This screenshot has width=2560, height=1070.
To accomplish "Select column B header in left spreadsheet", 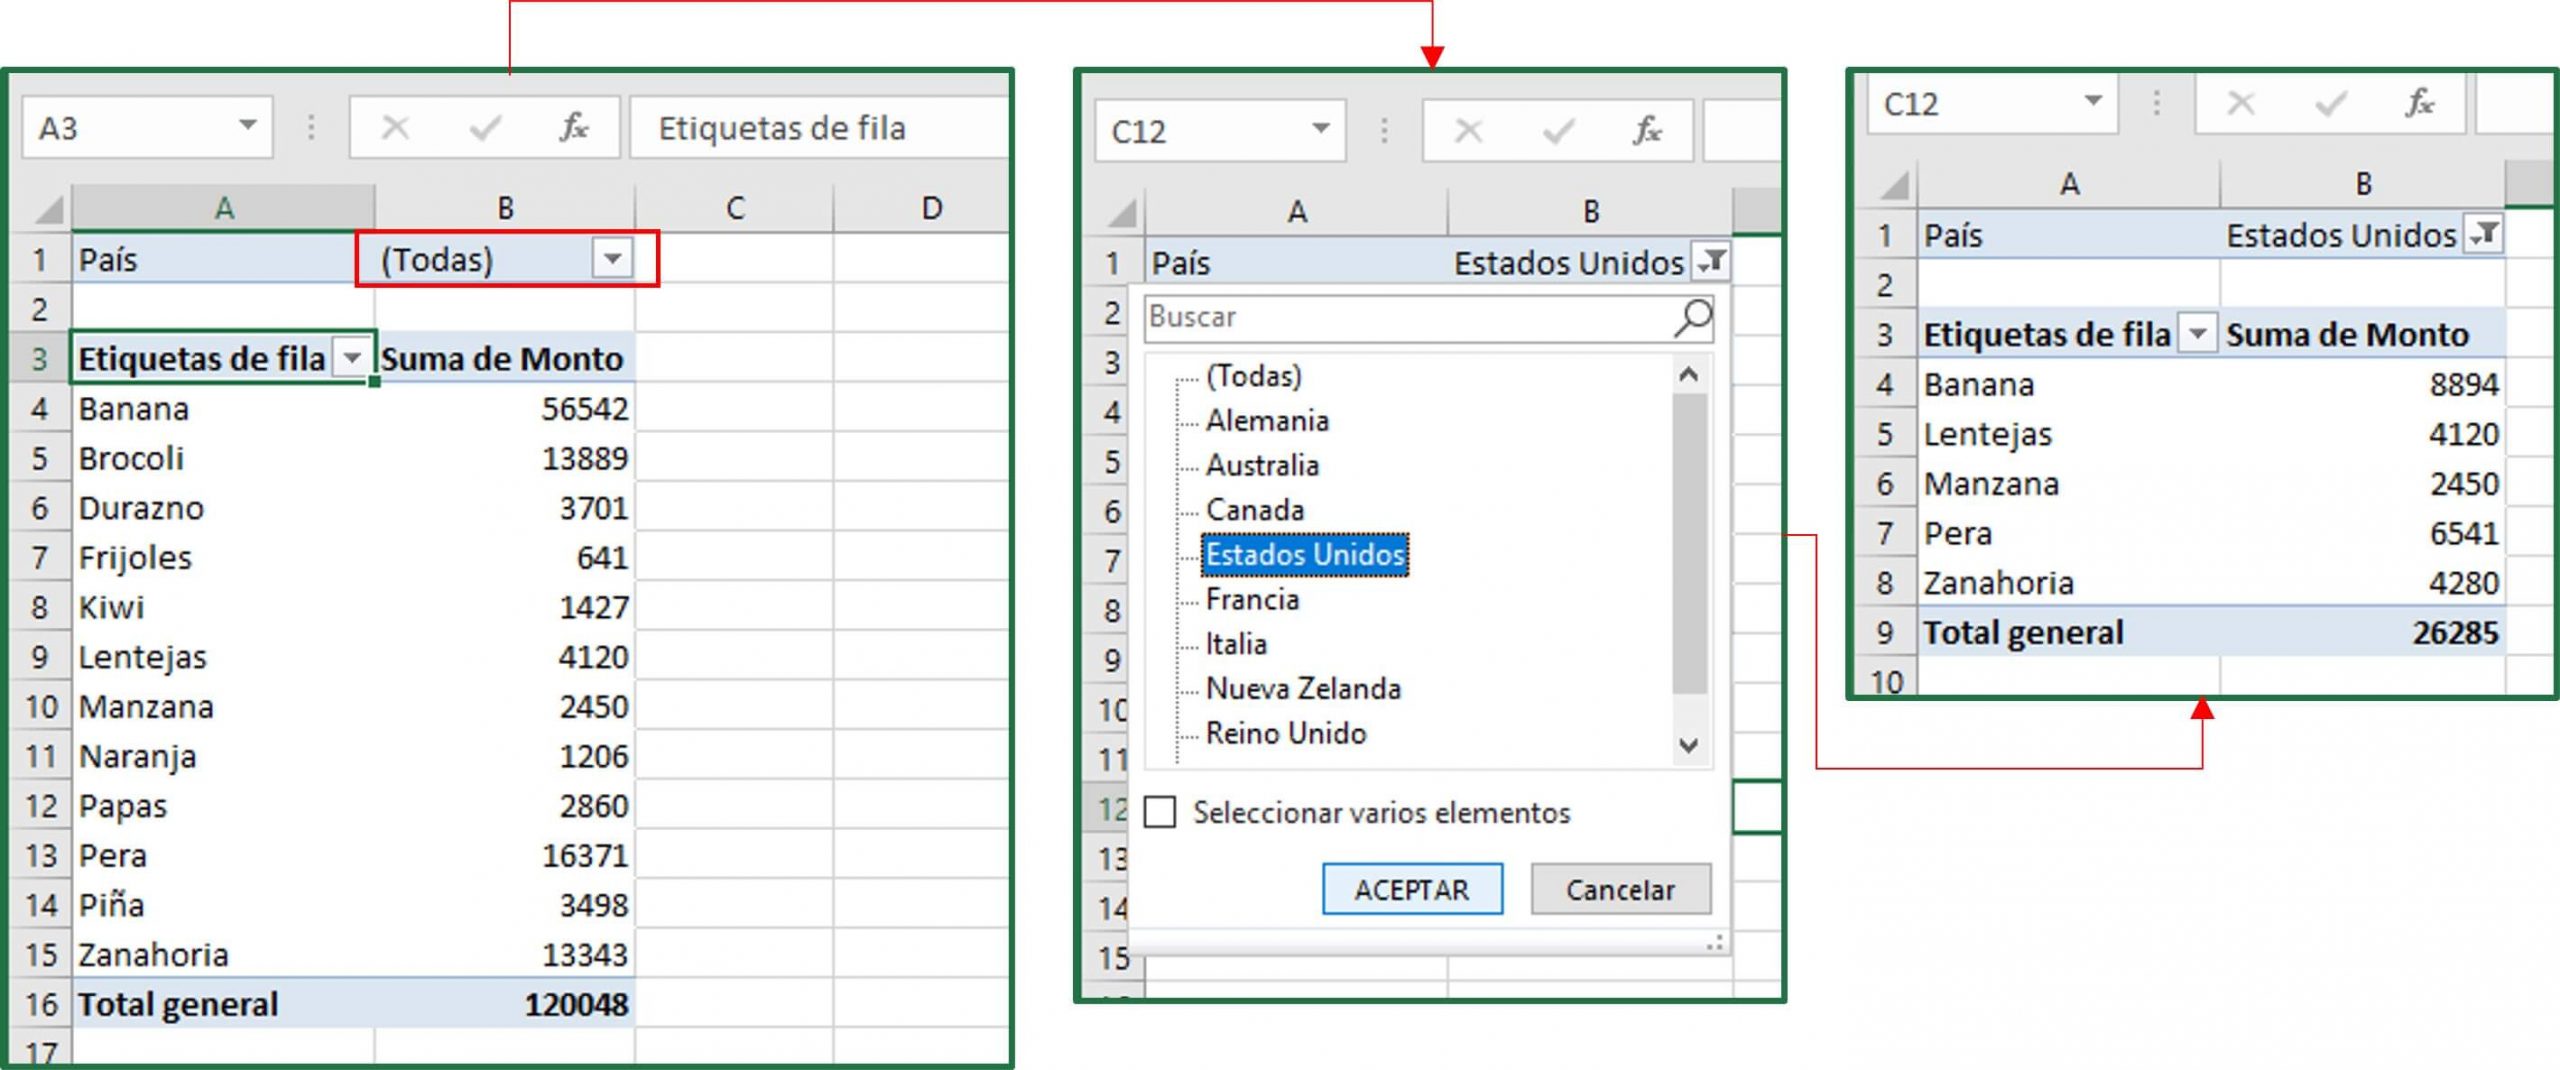I will [x=504, y=207].
